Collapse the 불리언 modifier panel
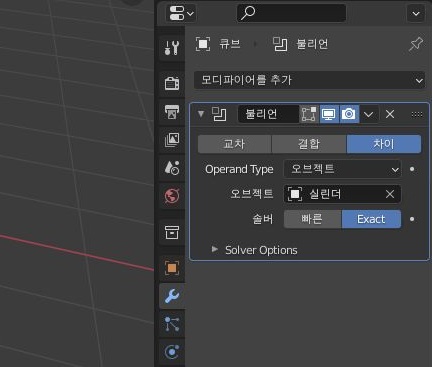Image resolution: width=432 pixels, height=367 pixels. (x=201, y=114)
